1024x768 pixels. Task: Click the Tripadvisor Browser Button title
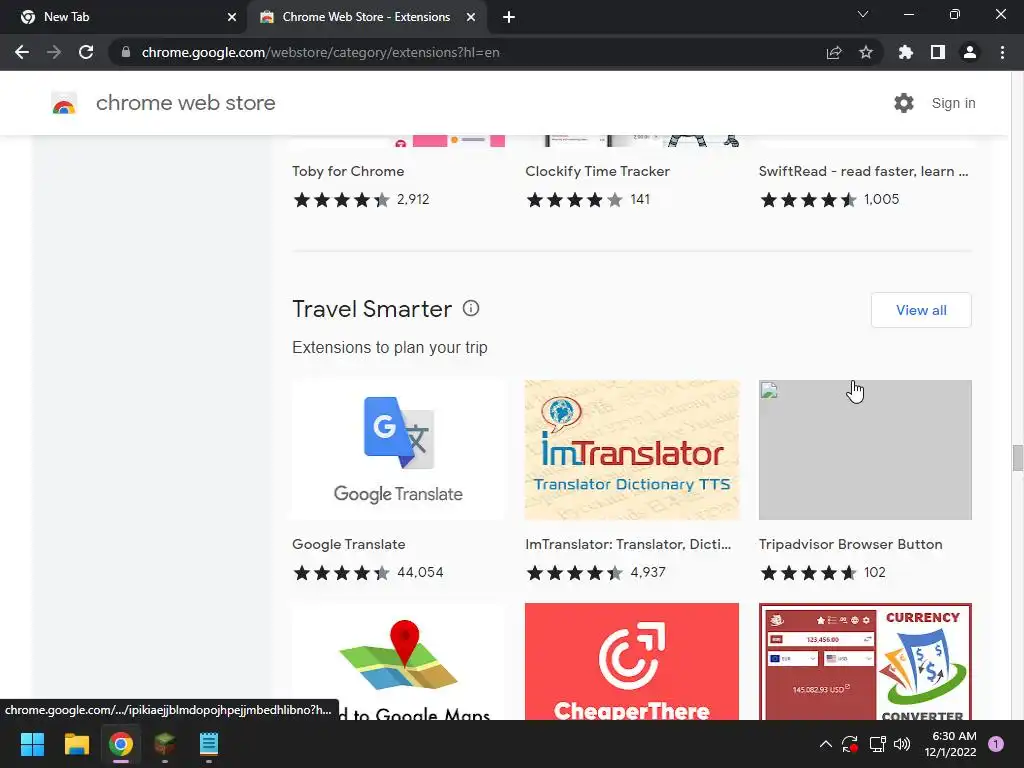pos(850,544)
